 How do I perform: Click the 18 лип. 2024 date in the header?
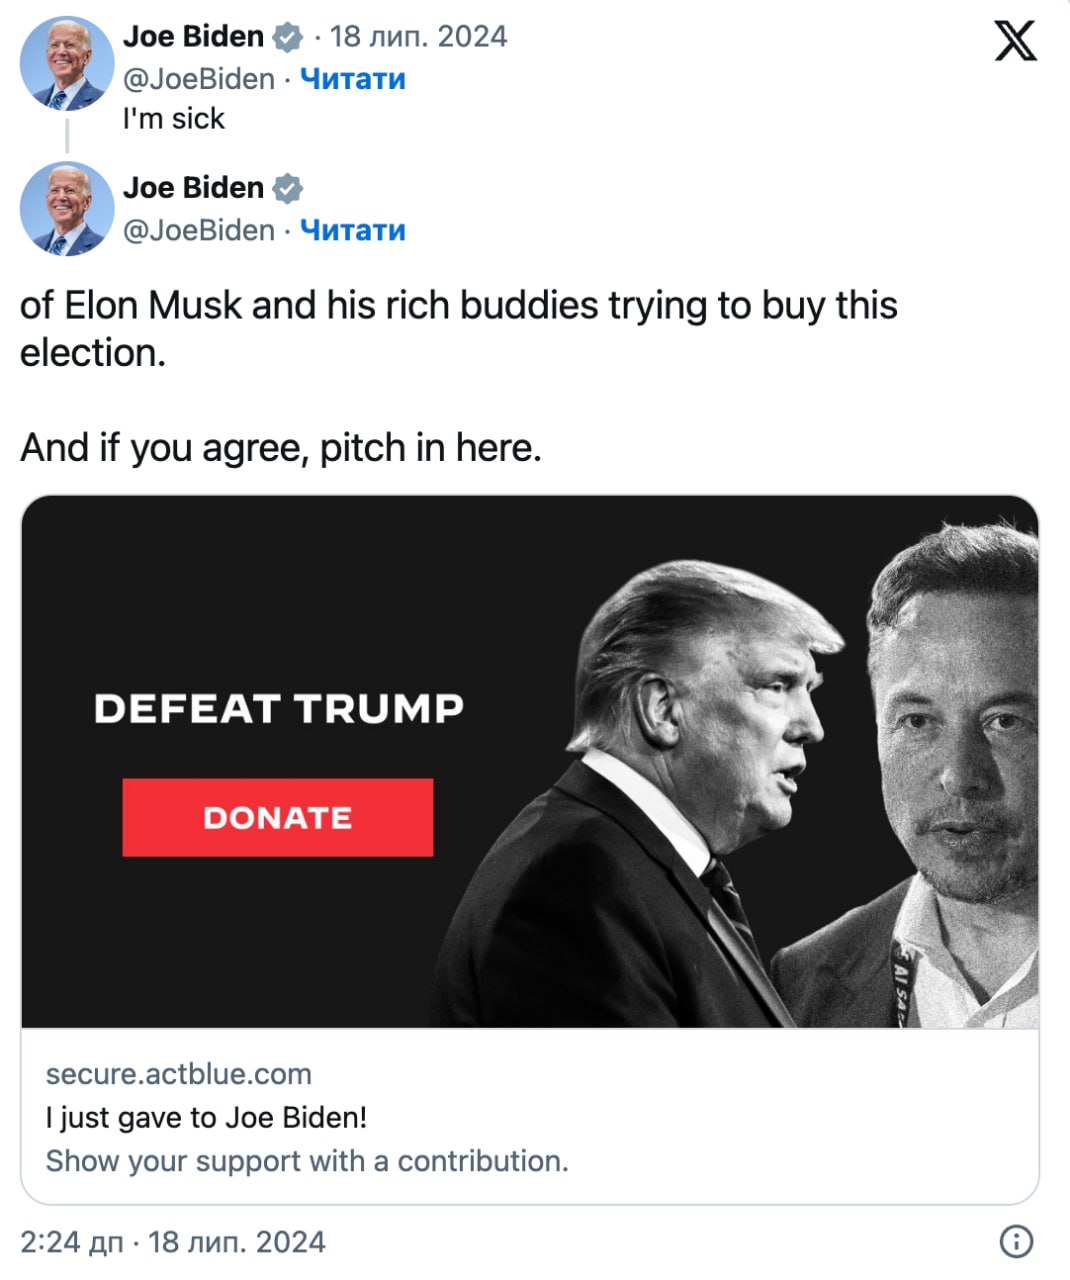coord(418,37)
